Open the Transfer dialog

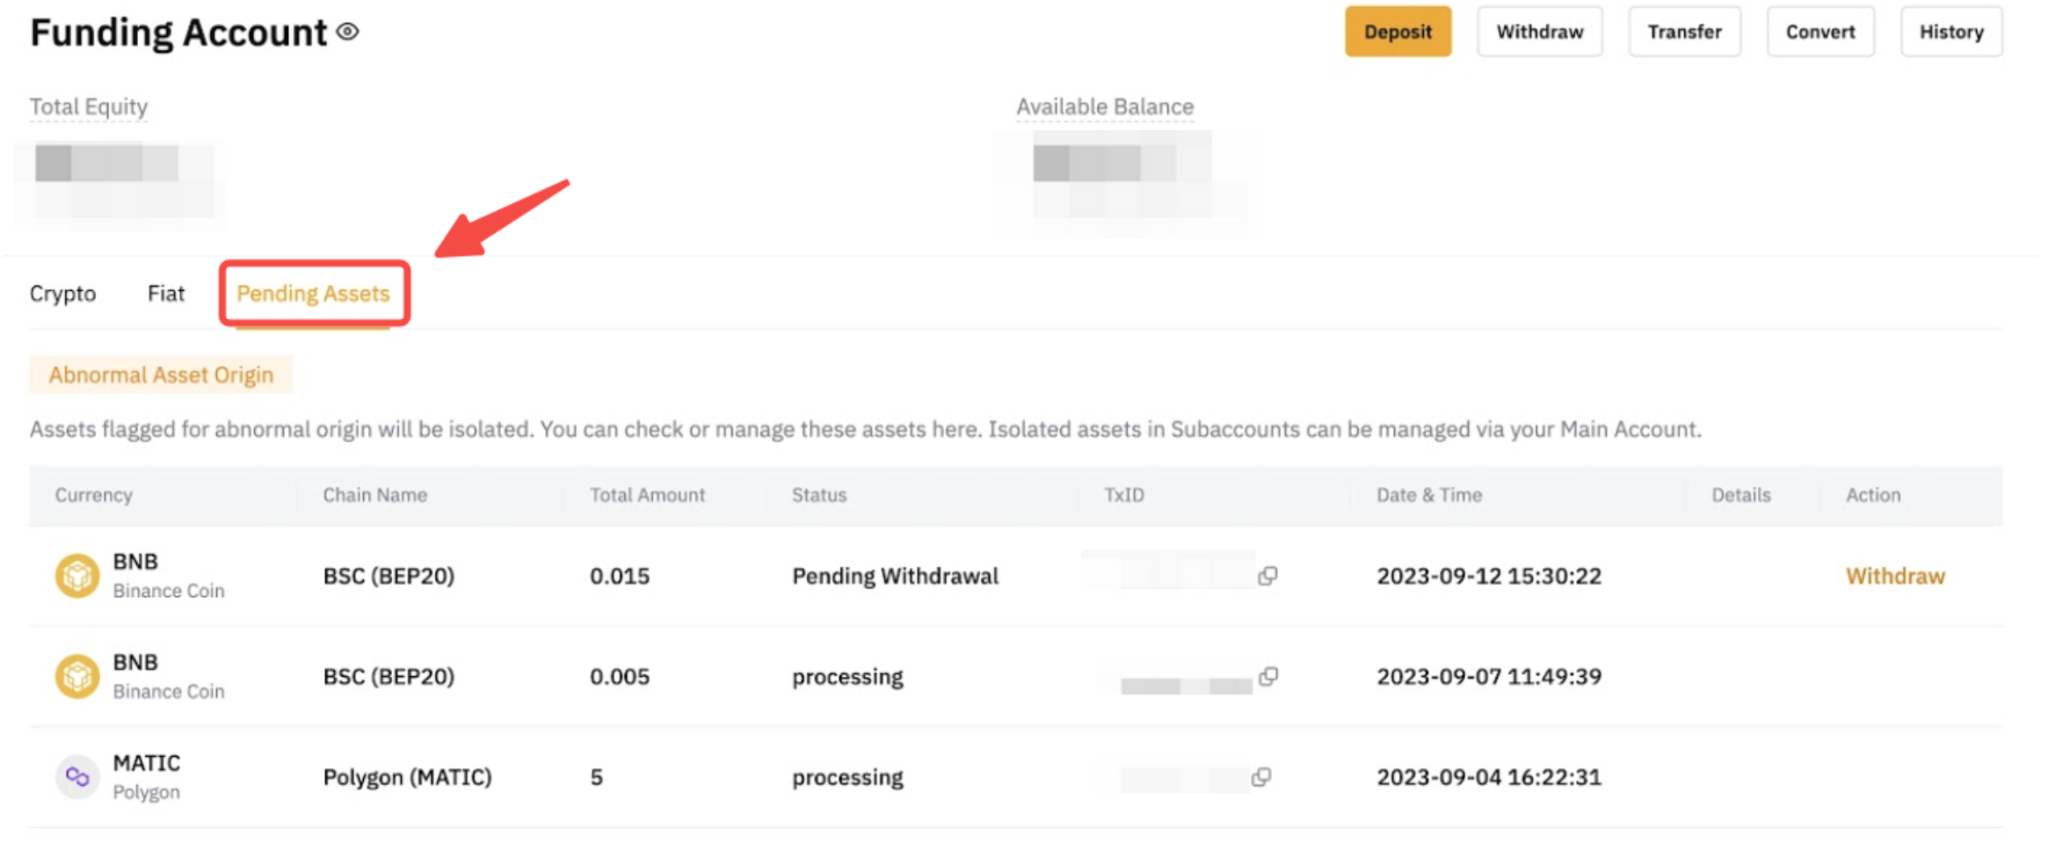[x=1684, y=32]
